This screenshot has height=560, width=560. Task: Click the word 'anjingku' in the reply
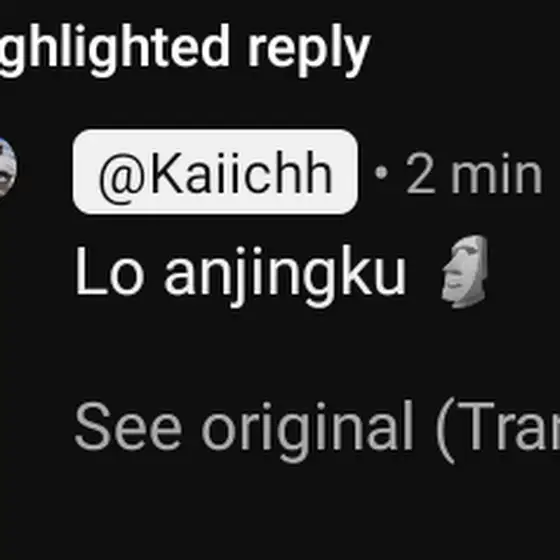tap(285, 275)
